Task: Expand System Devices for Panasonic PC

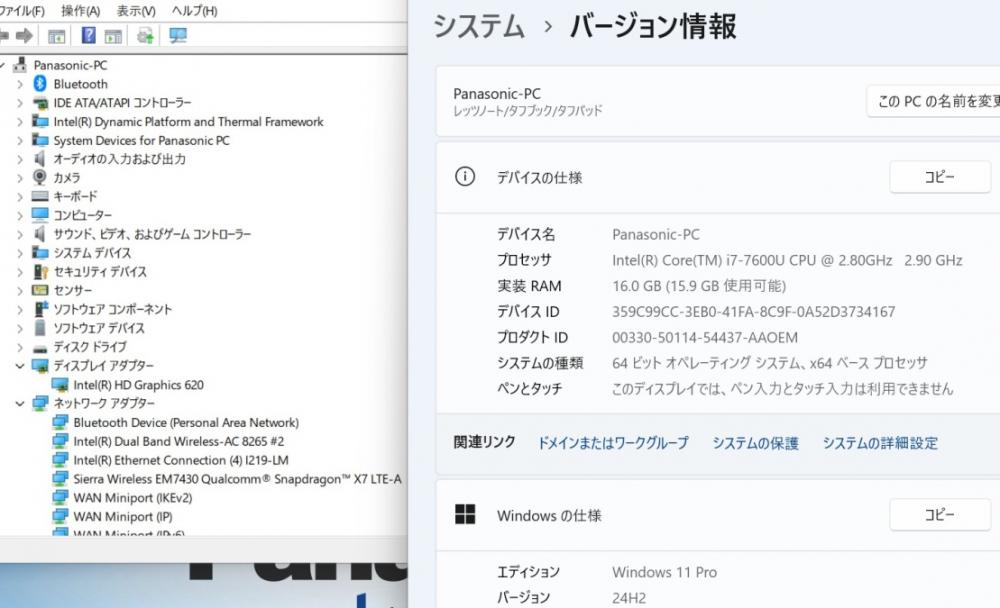Action: pyautogui.click(x=20, y=140)
